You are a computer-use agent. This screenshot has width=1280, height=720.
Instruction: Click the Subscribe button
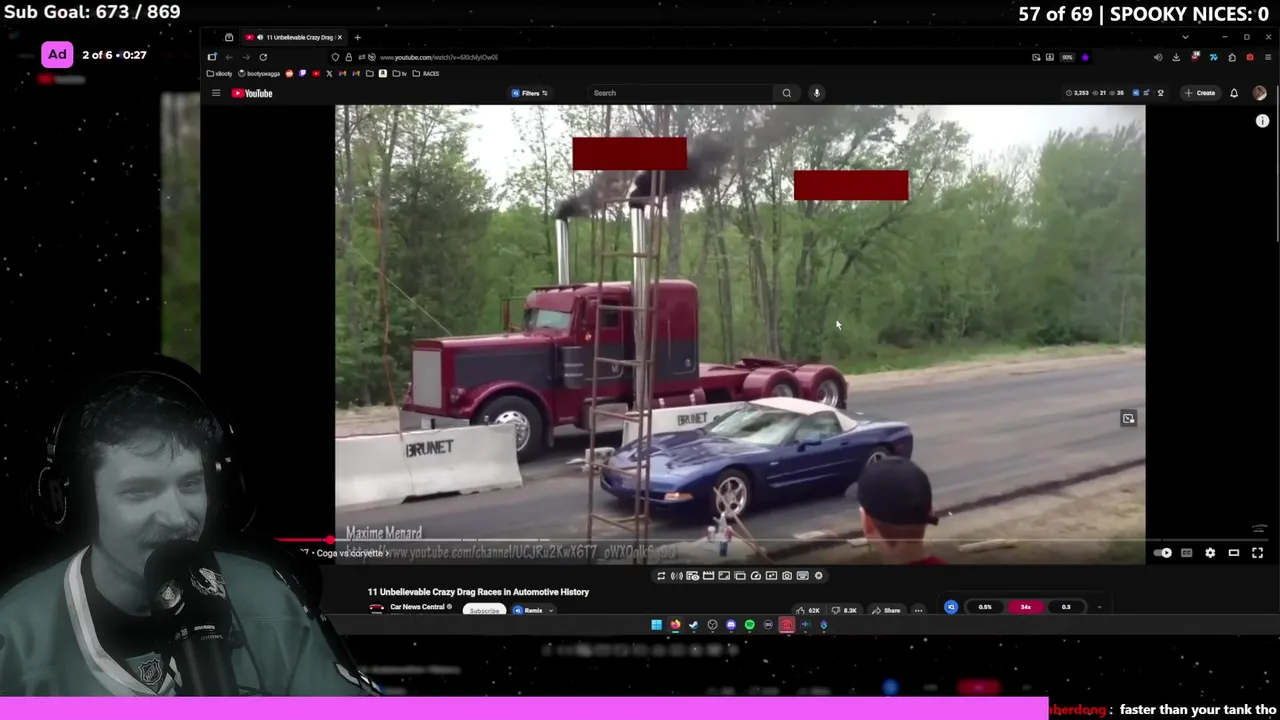[x=484, y=610]
